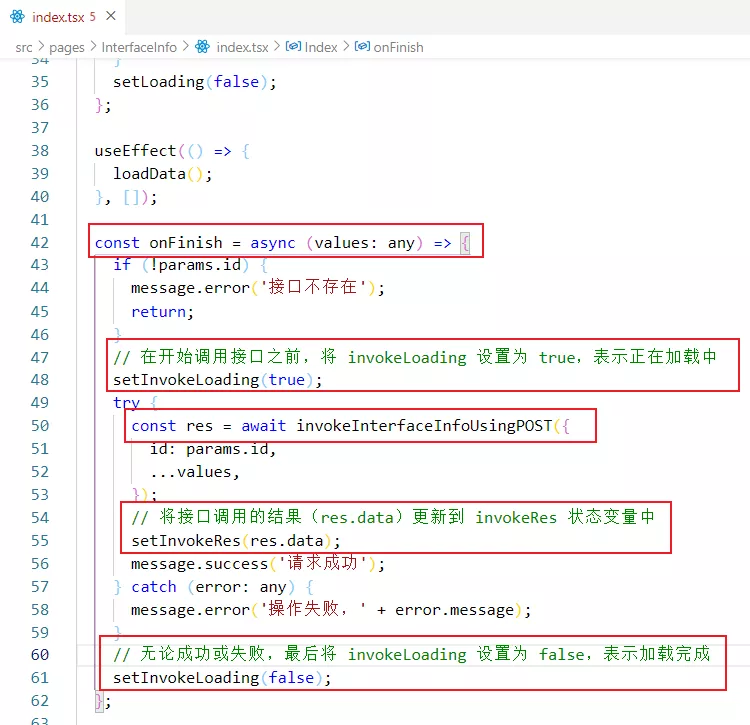Viewport: 750px width, 725px height.
Task: Click on setLoading(false) call
Action: tap(195, 82)
